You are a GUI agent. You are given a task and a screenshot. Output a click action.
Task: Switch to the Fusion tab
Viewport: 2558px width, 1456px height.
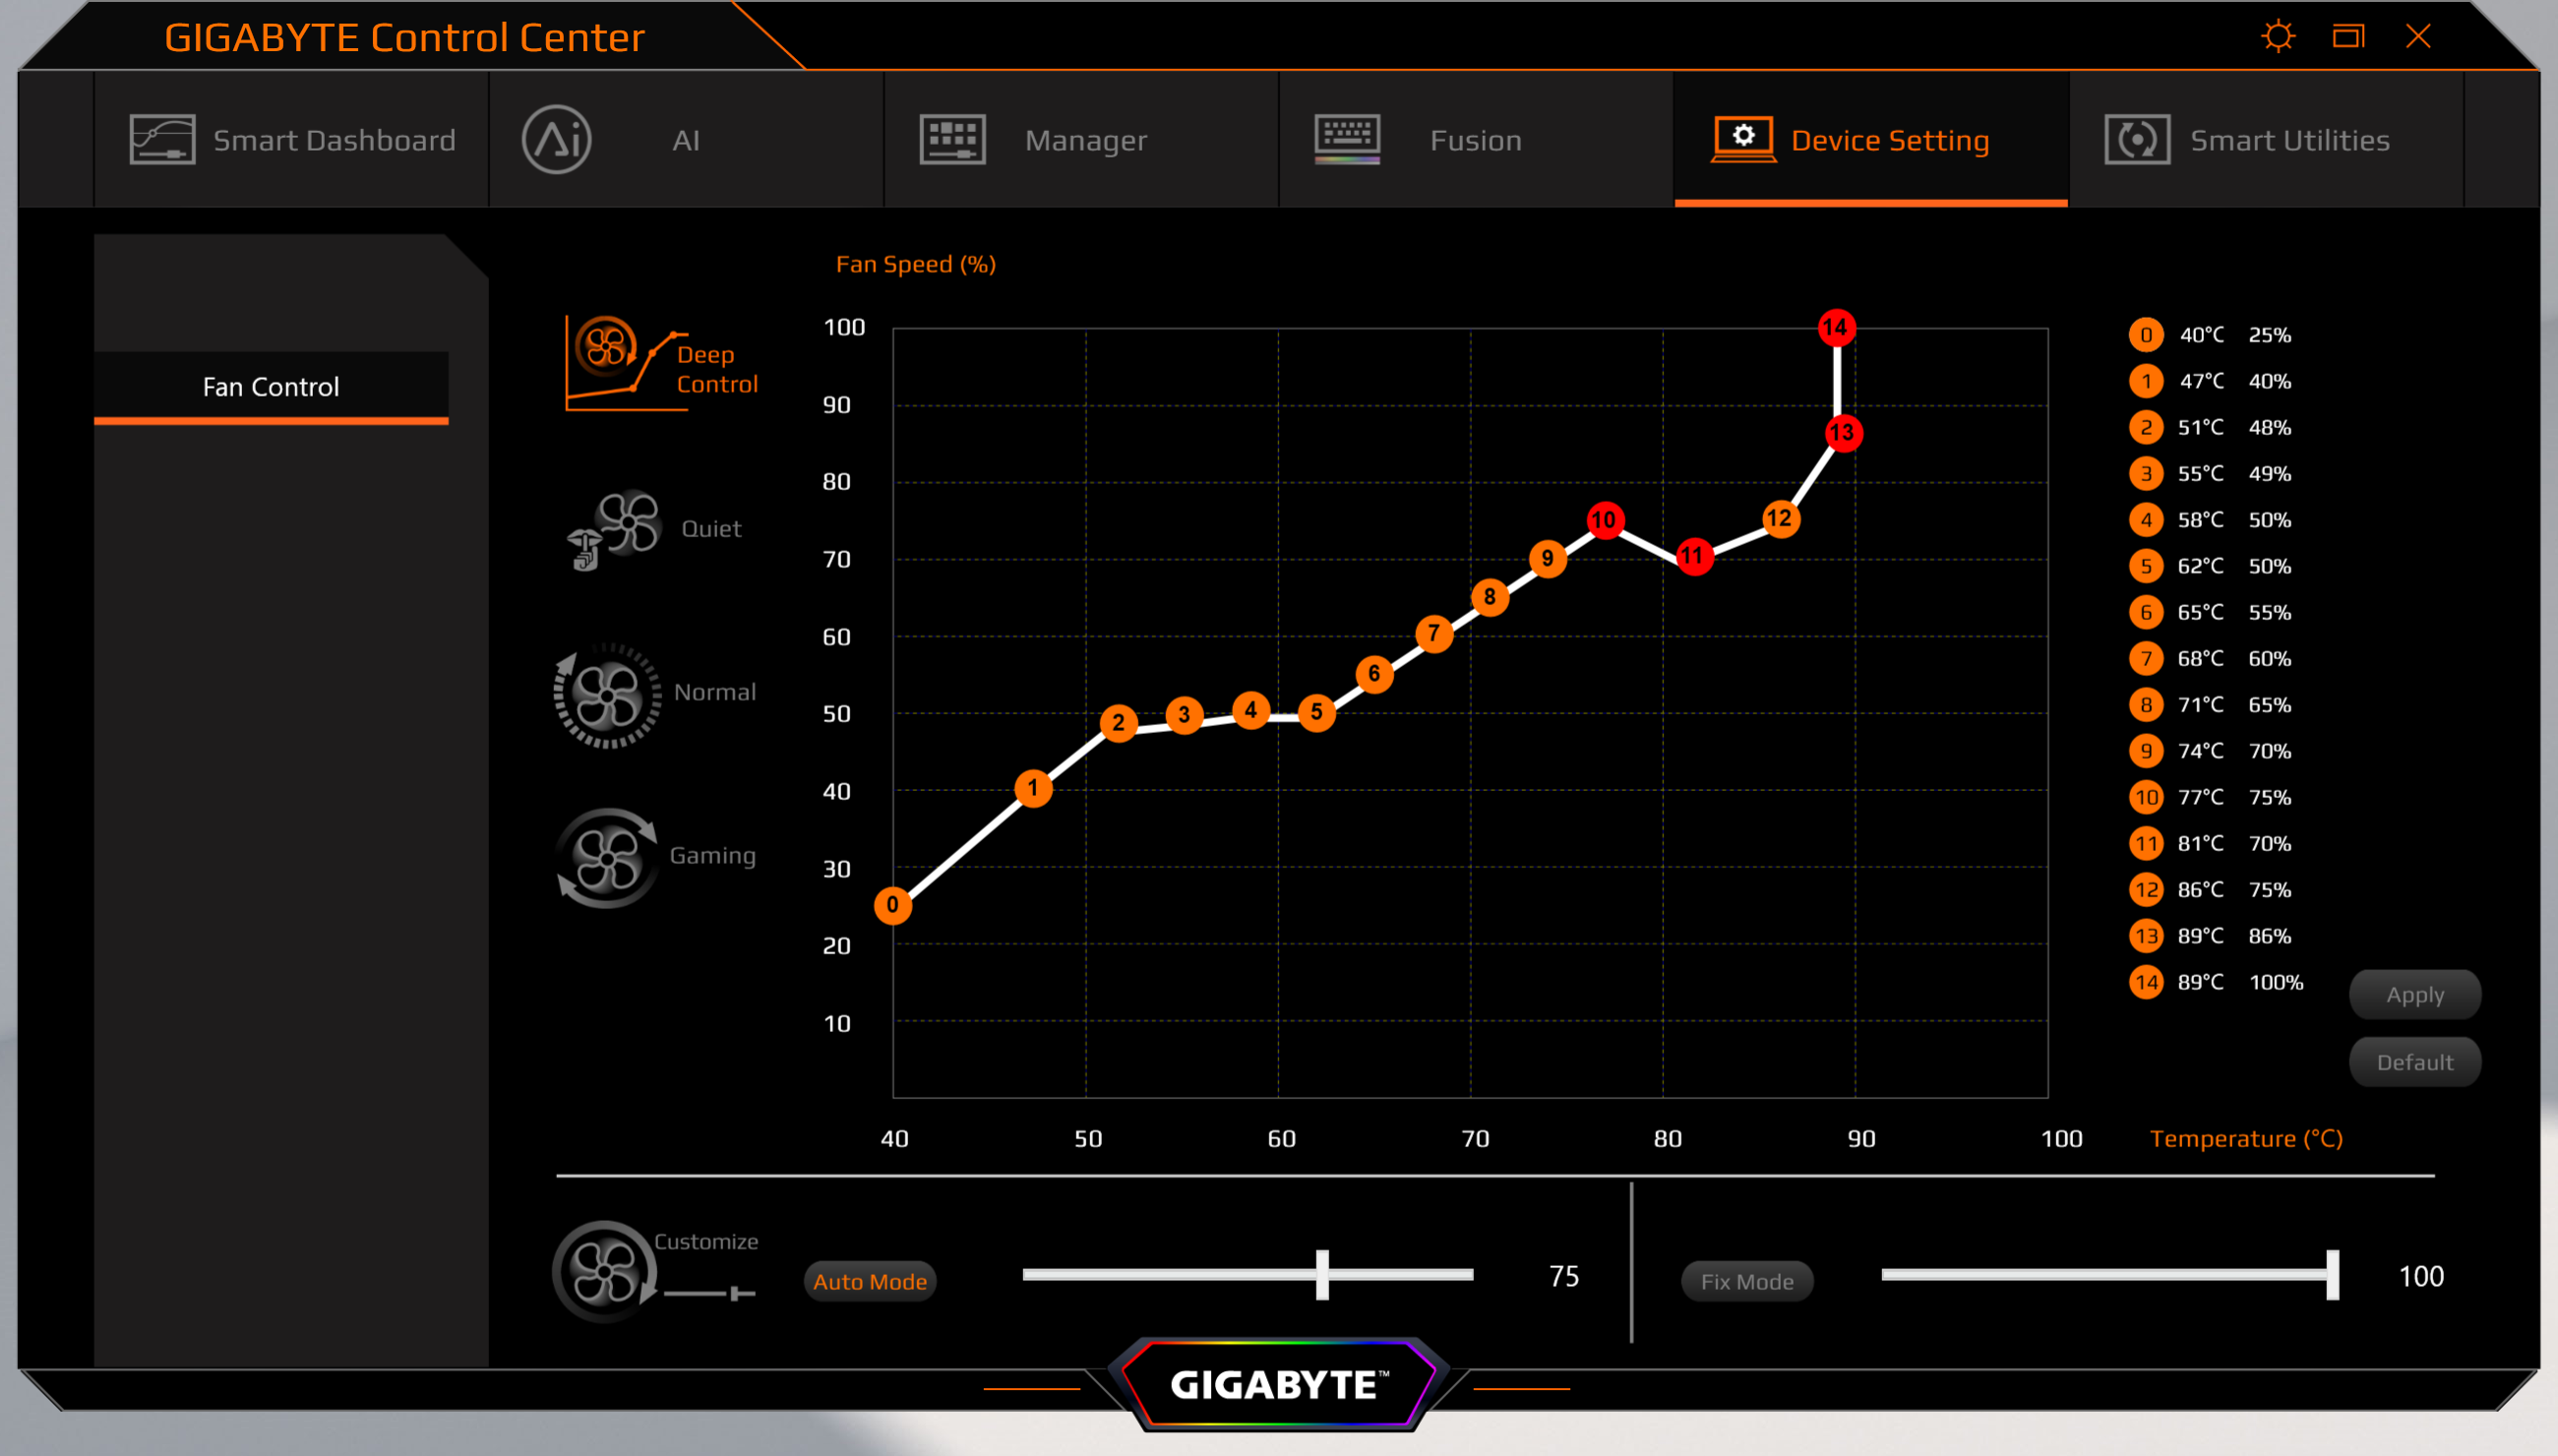point(1474,140)
